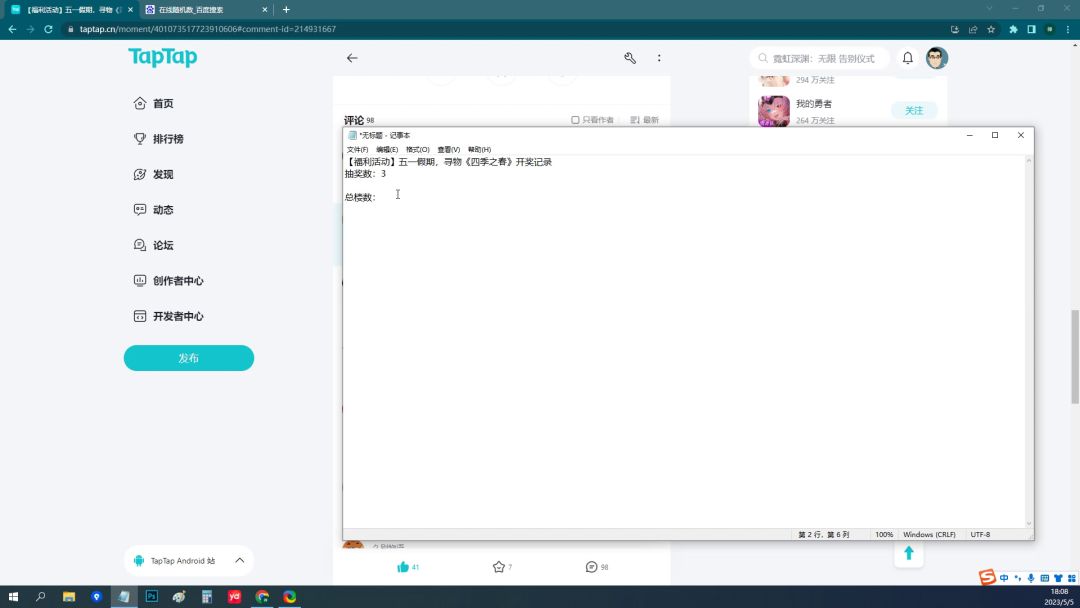
Task: Click the scroll-to-top arrow button
Action: point(908,553)
